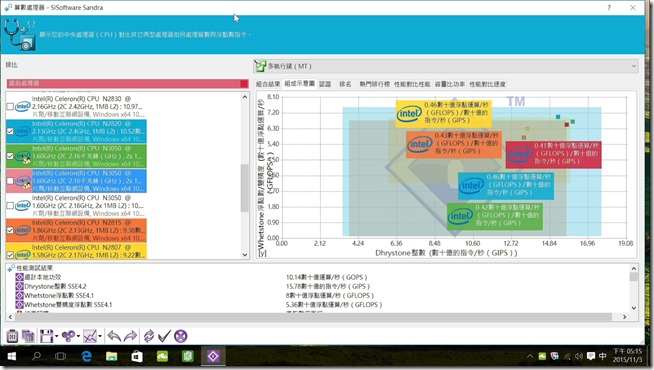Switch to the 熱門排行榜 tab

(375, 84)
